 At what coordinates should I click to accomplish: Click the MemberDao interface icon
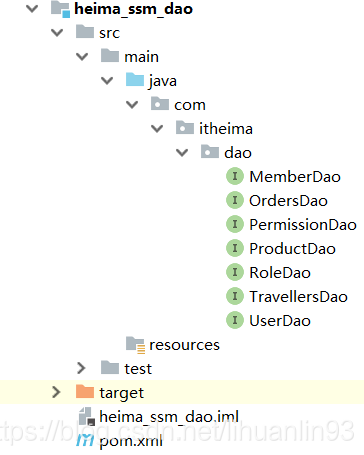[235, 176]
